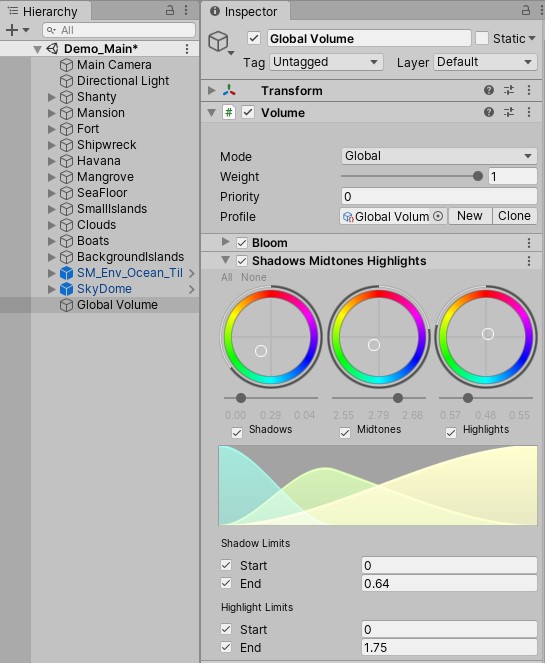Click the Weight slider handle
Screen dimensions: 545x663
[478, 176]
